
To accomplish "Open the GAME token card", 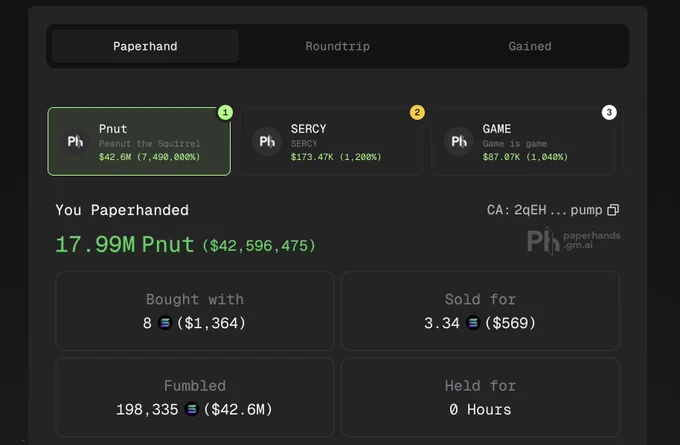I will click(523, 141).
